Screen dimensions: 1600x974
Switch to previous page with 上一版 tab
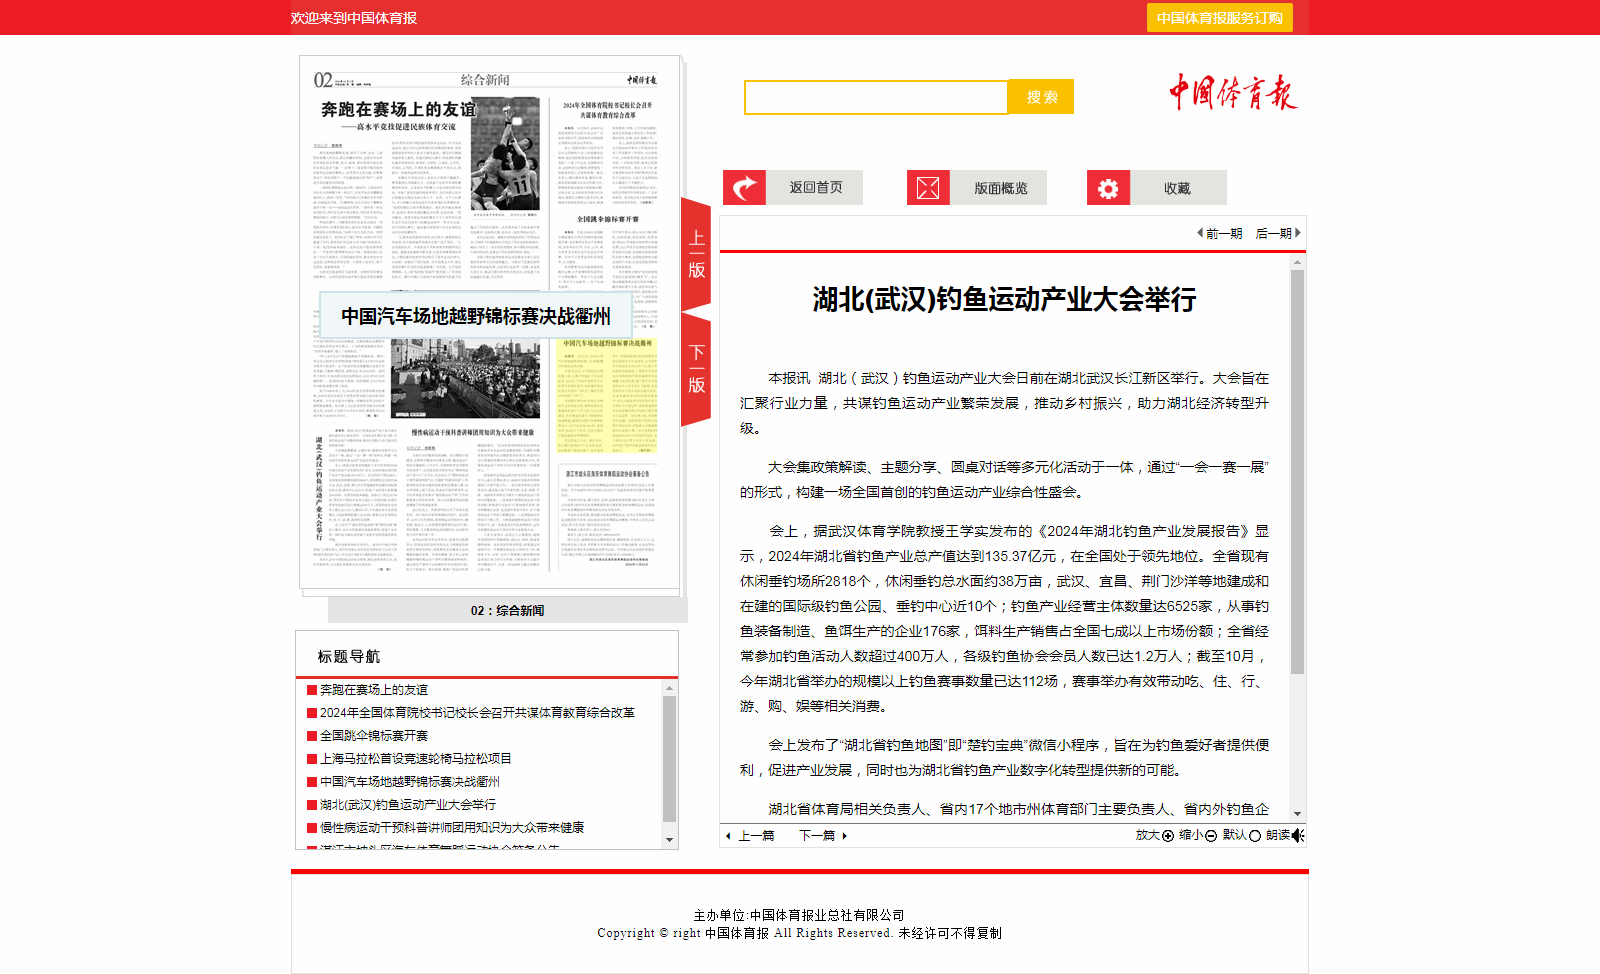tap(696, 254)
